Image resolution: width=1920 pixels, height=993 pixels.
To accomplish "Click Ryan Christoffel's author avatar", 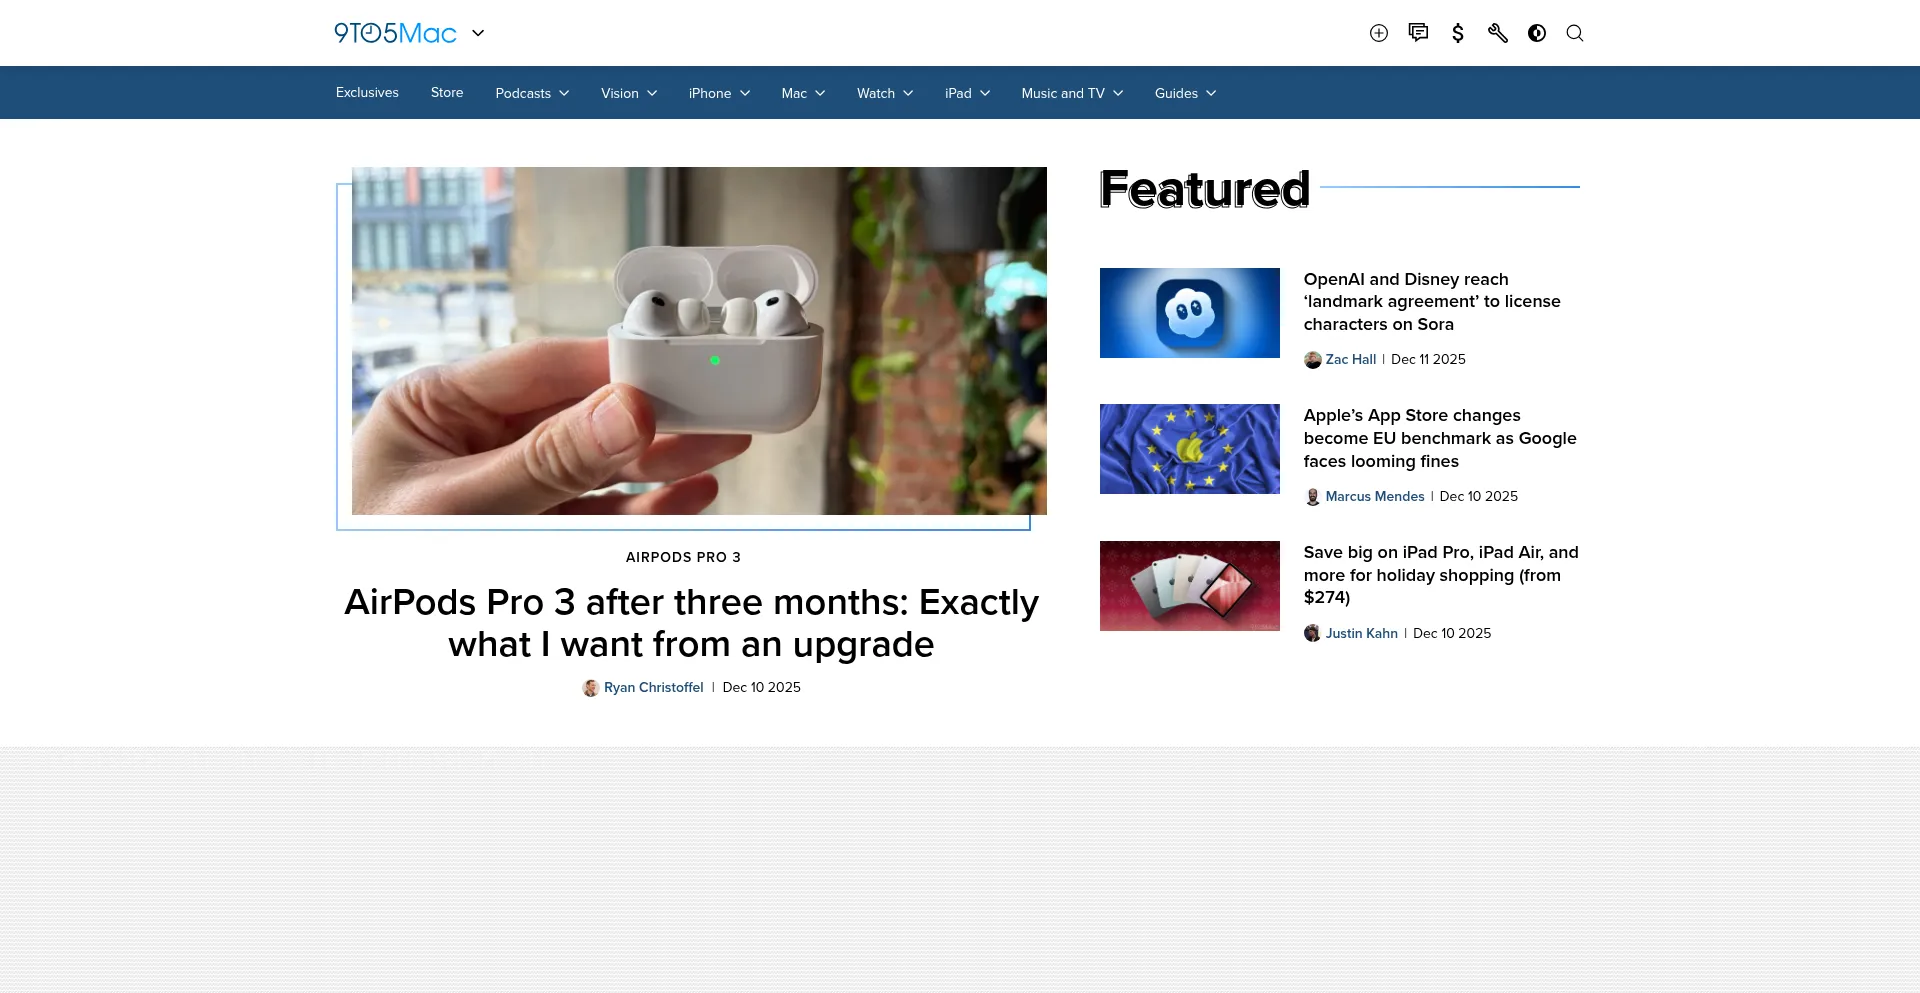I will coord(591,688).
